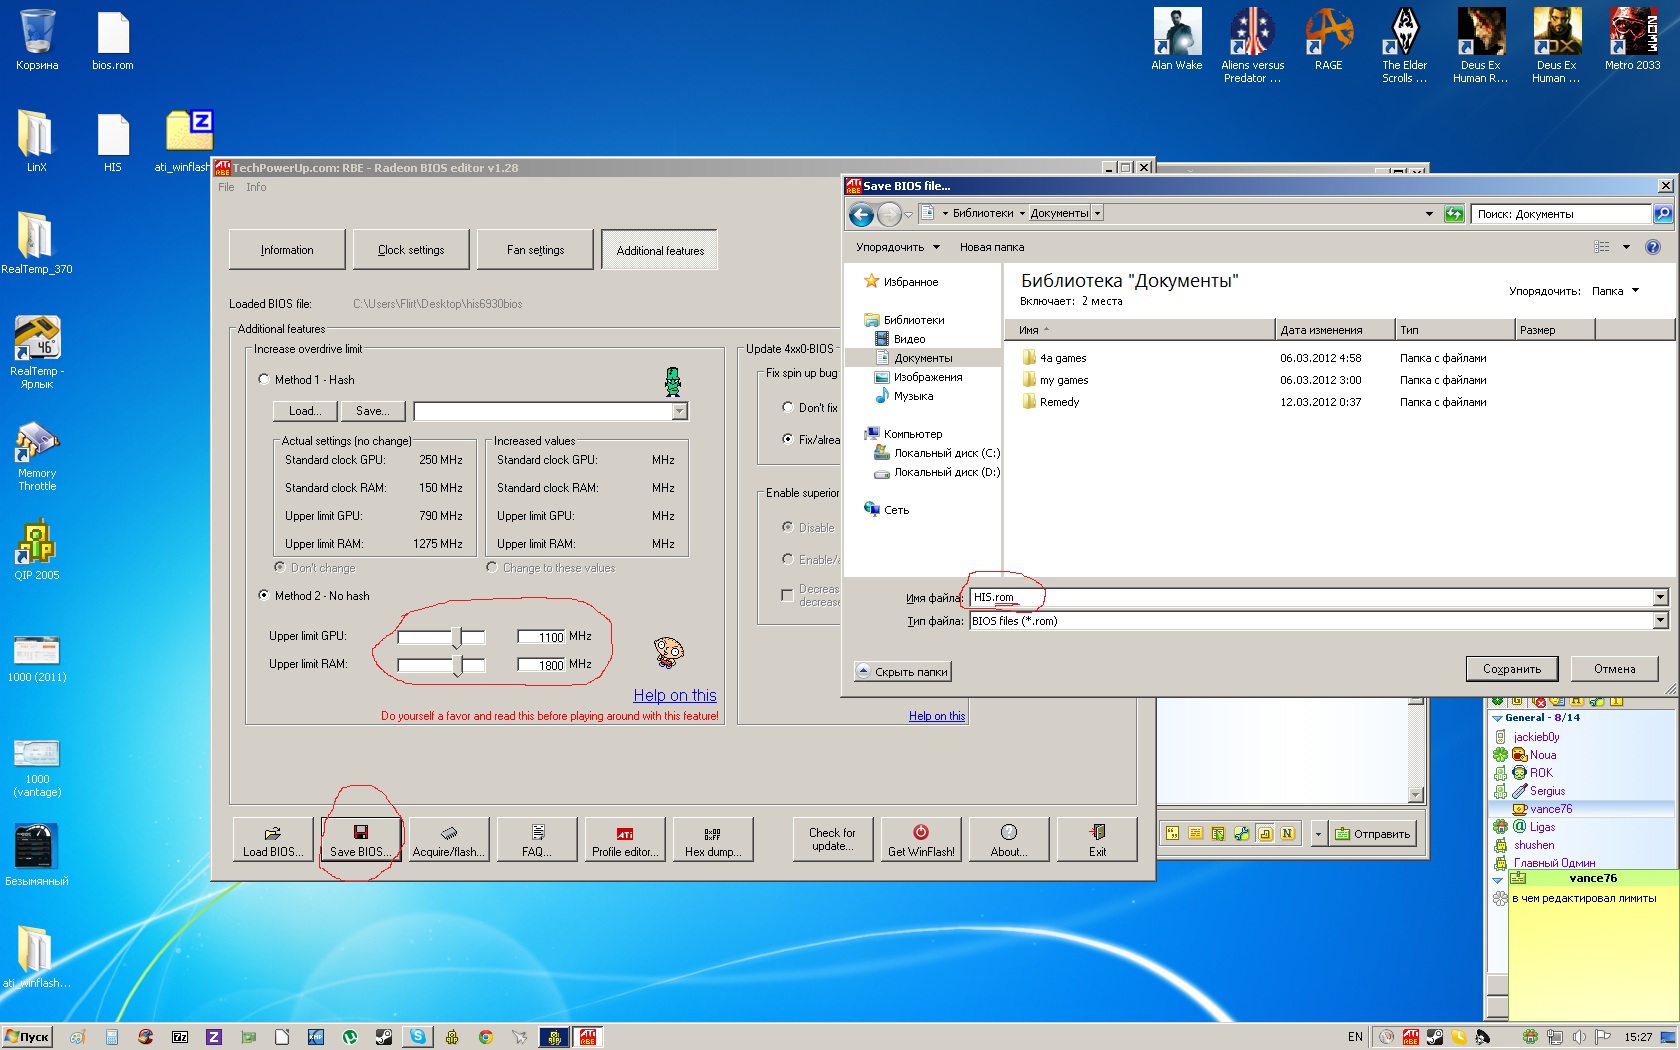Viewport: 1680px width, 1050px height.
Task: Open the Acquire/flash tool in RBE
Action: point(449,839)
